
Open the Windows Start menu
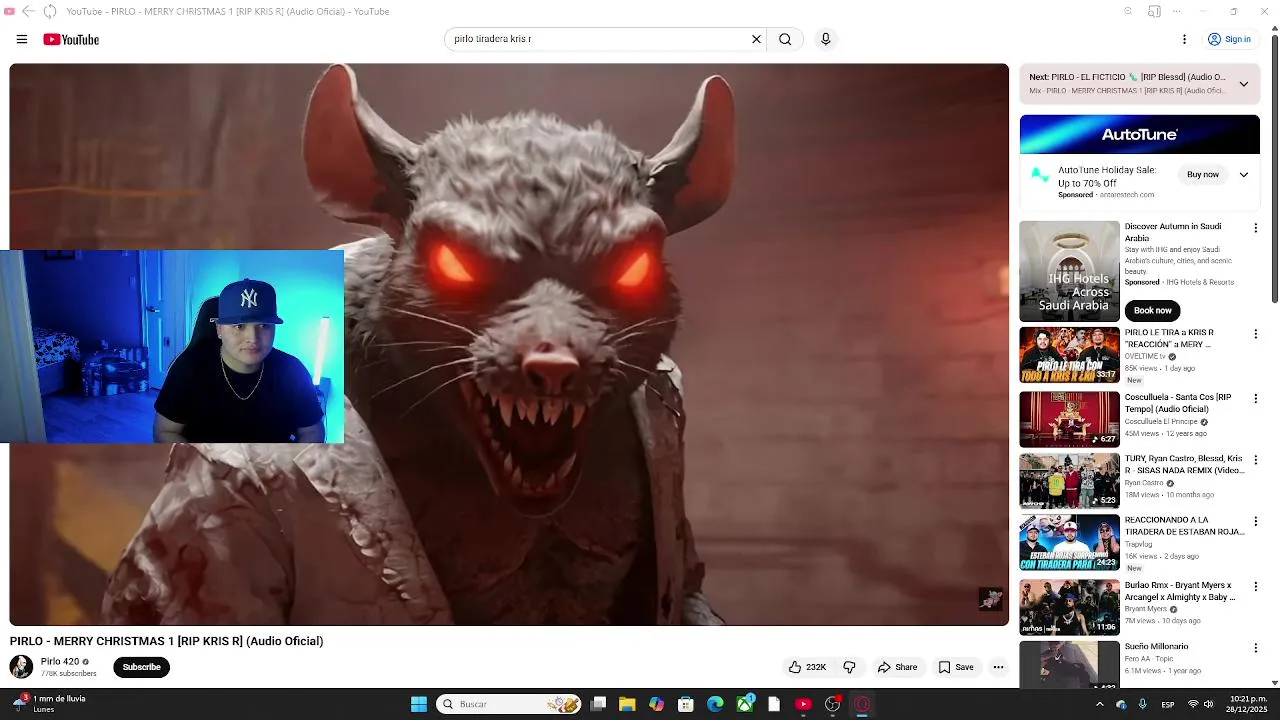419,704
